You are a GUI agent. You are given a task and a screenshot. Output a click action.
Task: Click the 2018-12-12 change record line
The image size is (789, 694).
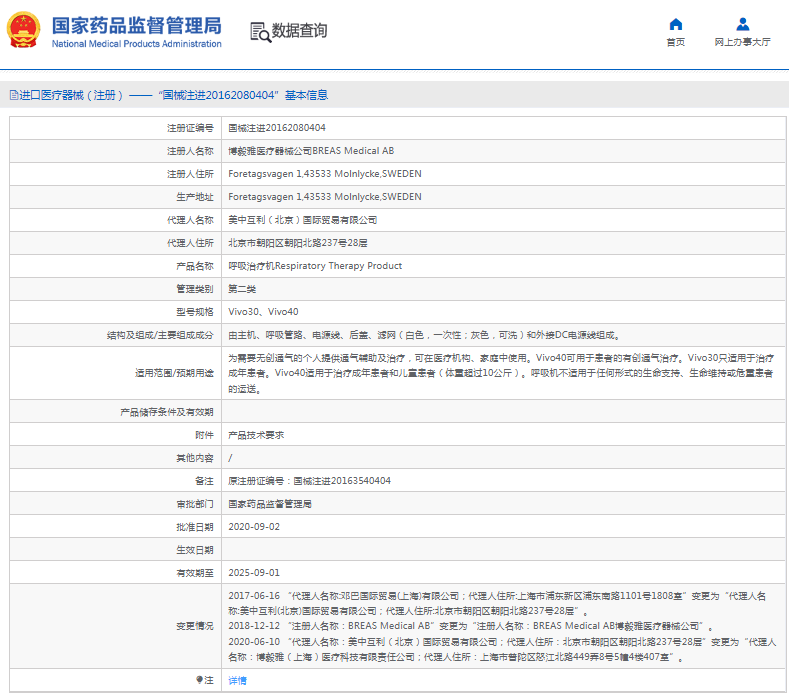click(x=470, y=626)
